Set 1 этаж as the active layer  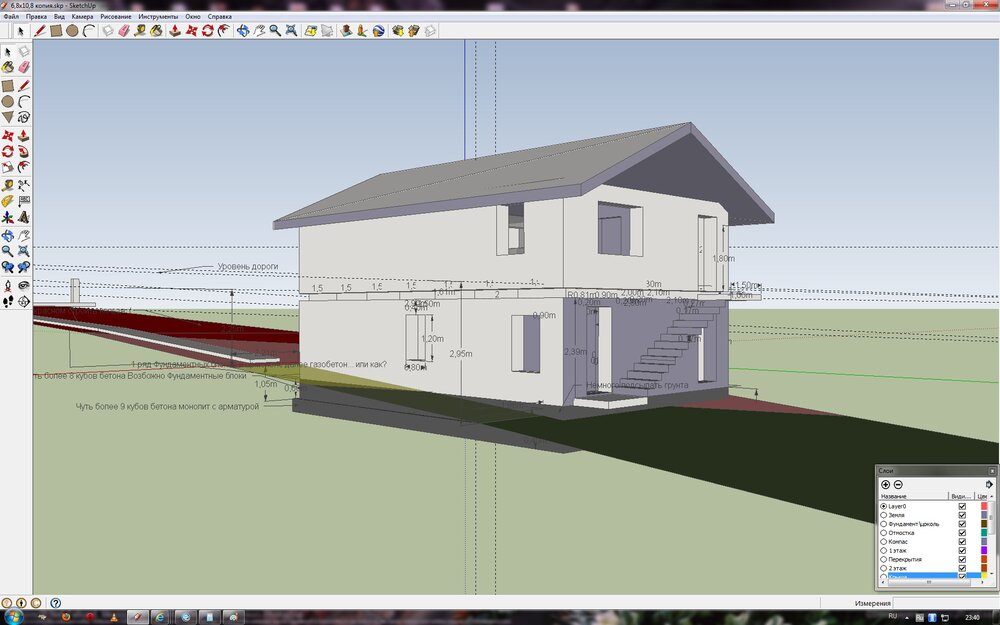(883, 550)
